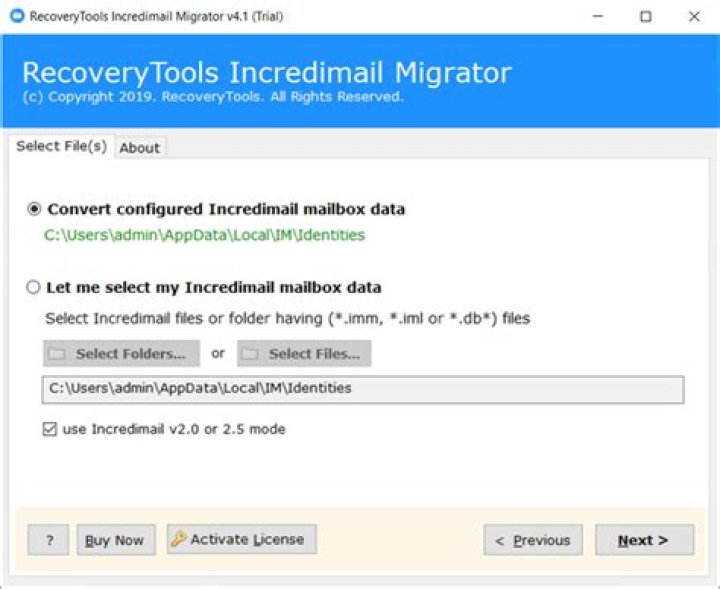
Task: Click the Buy Now button
Action: tap(116, 540)
